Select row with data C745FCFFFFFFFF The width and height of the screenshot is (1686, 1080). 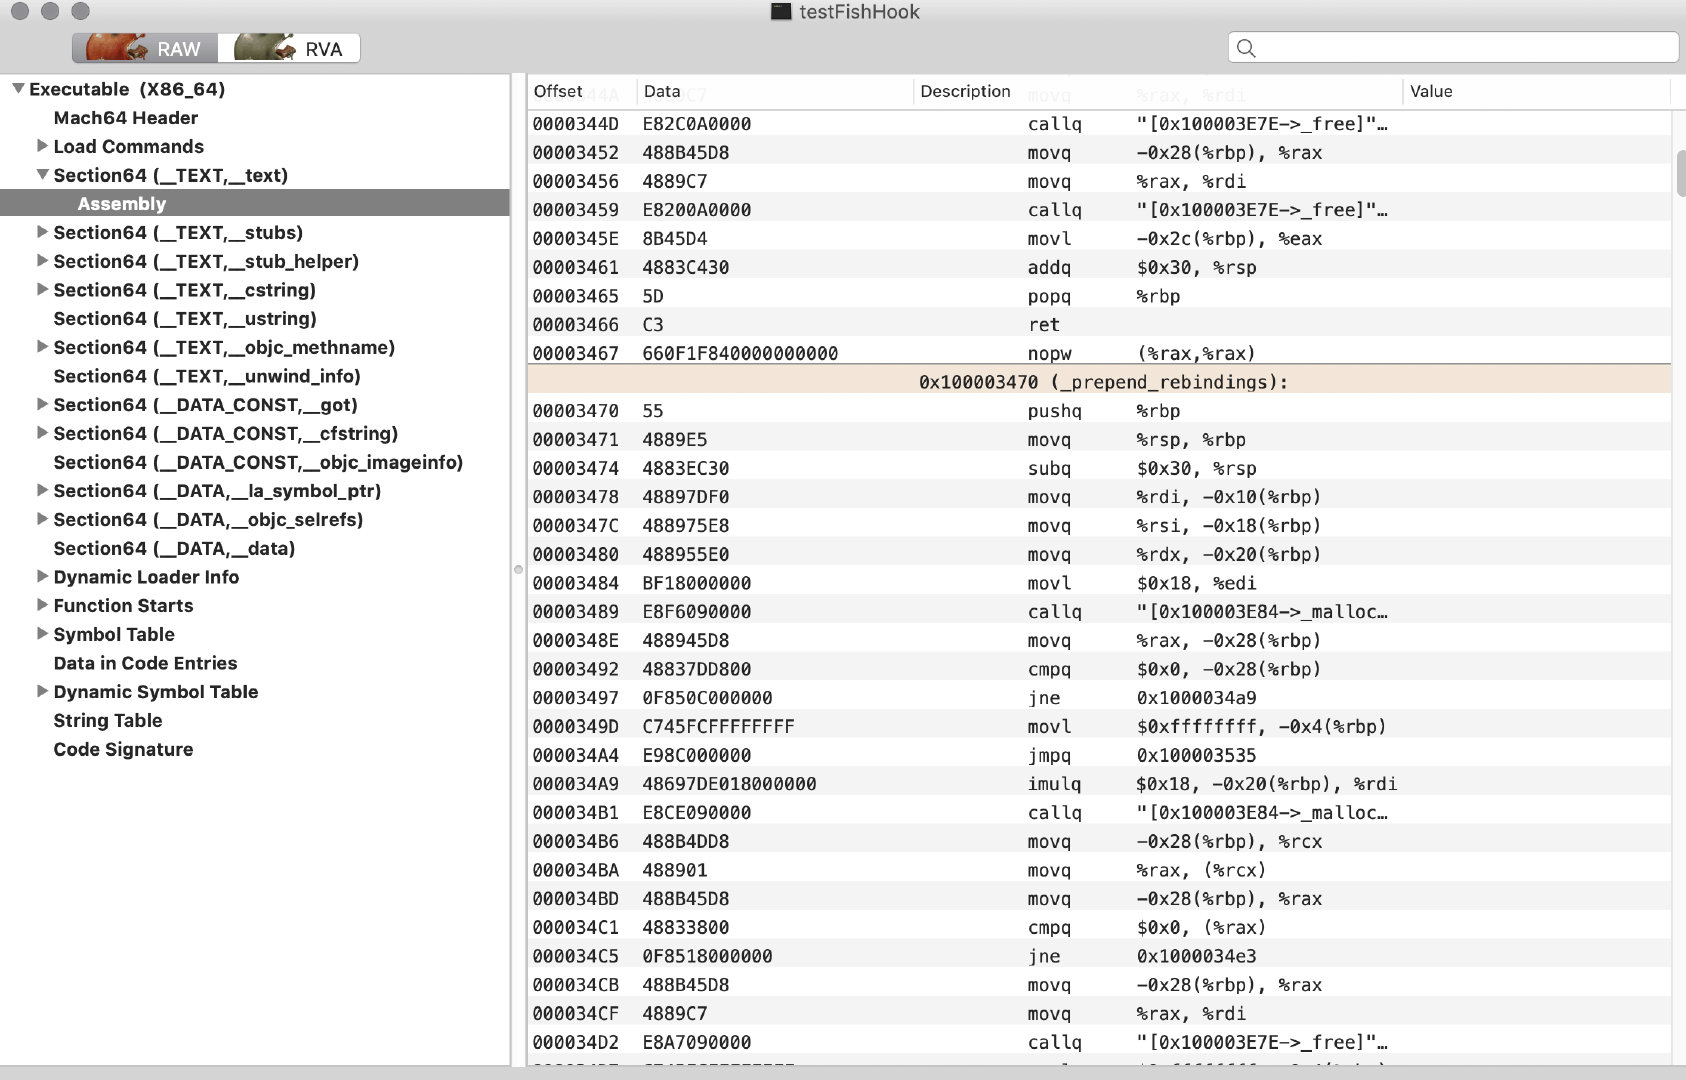point(1099,727)
